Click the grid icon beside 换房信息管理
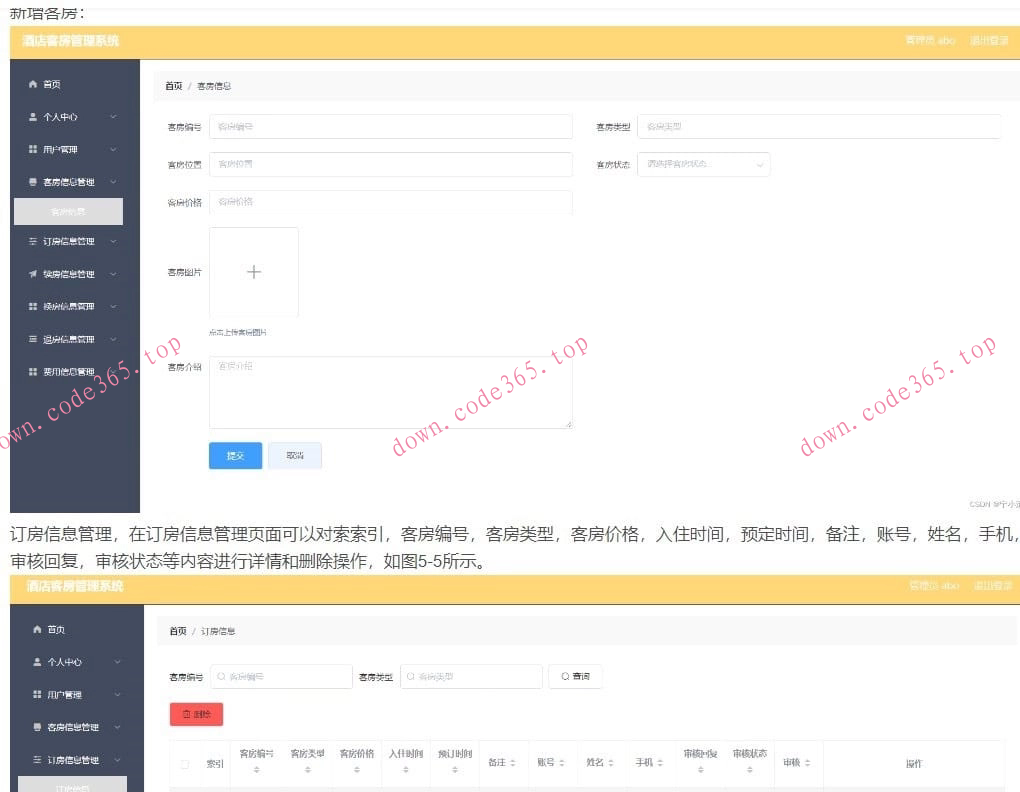This screenshot has height=792, width=1020. [x=33, y=306]
